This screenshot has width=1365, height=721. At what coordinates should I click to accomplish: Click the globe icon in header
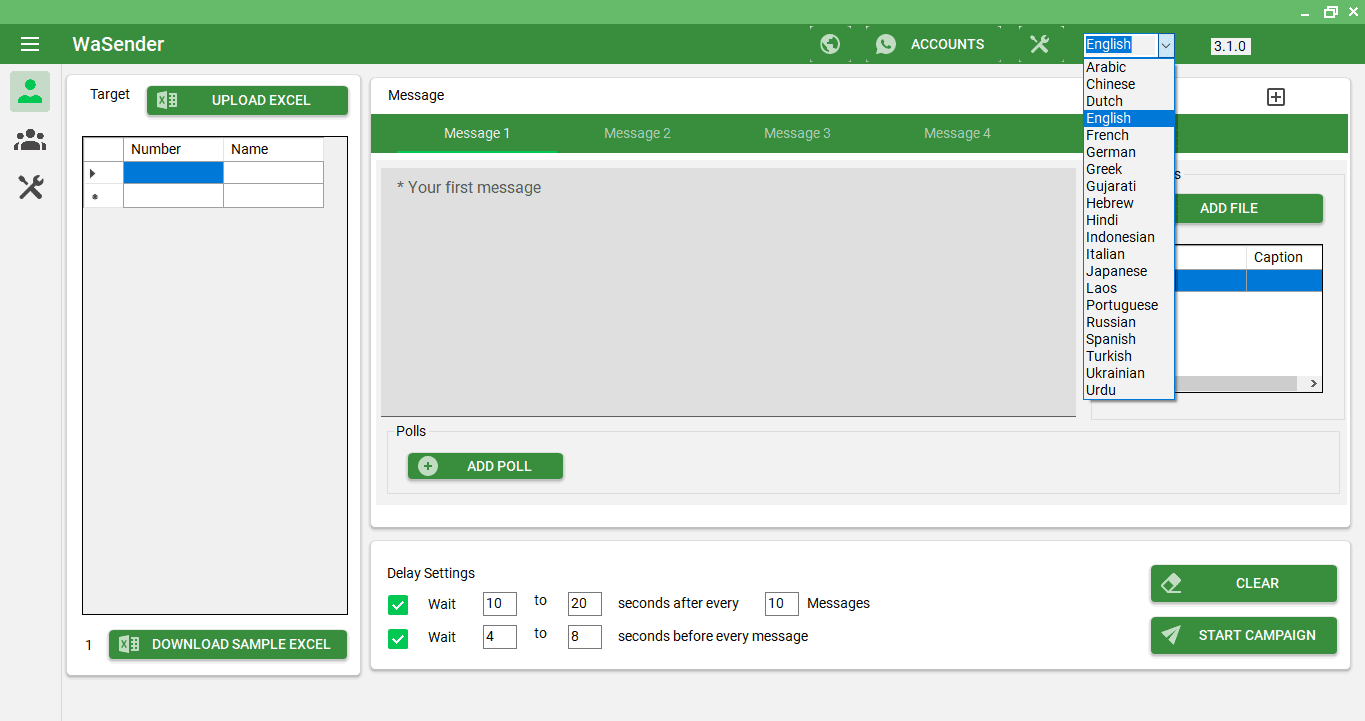click(x=830, y=44)
